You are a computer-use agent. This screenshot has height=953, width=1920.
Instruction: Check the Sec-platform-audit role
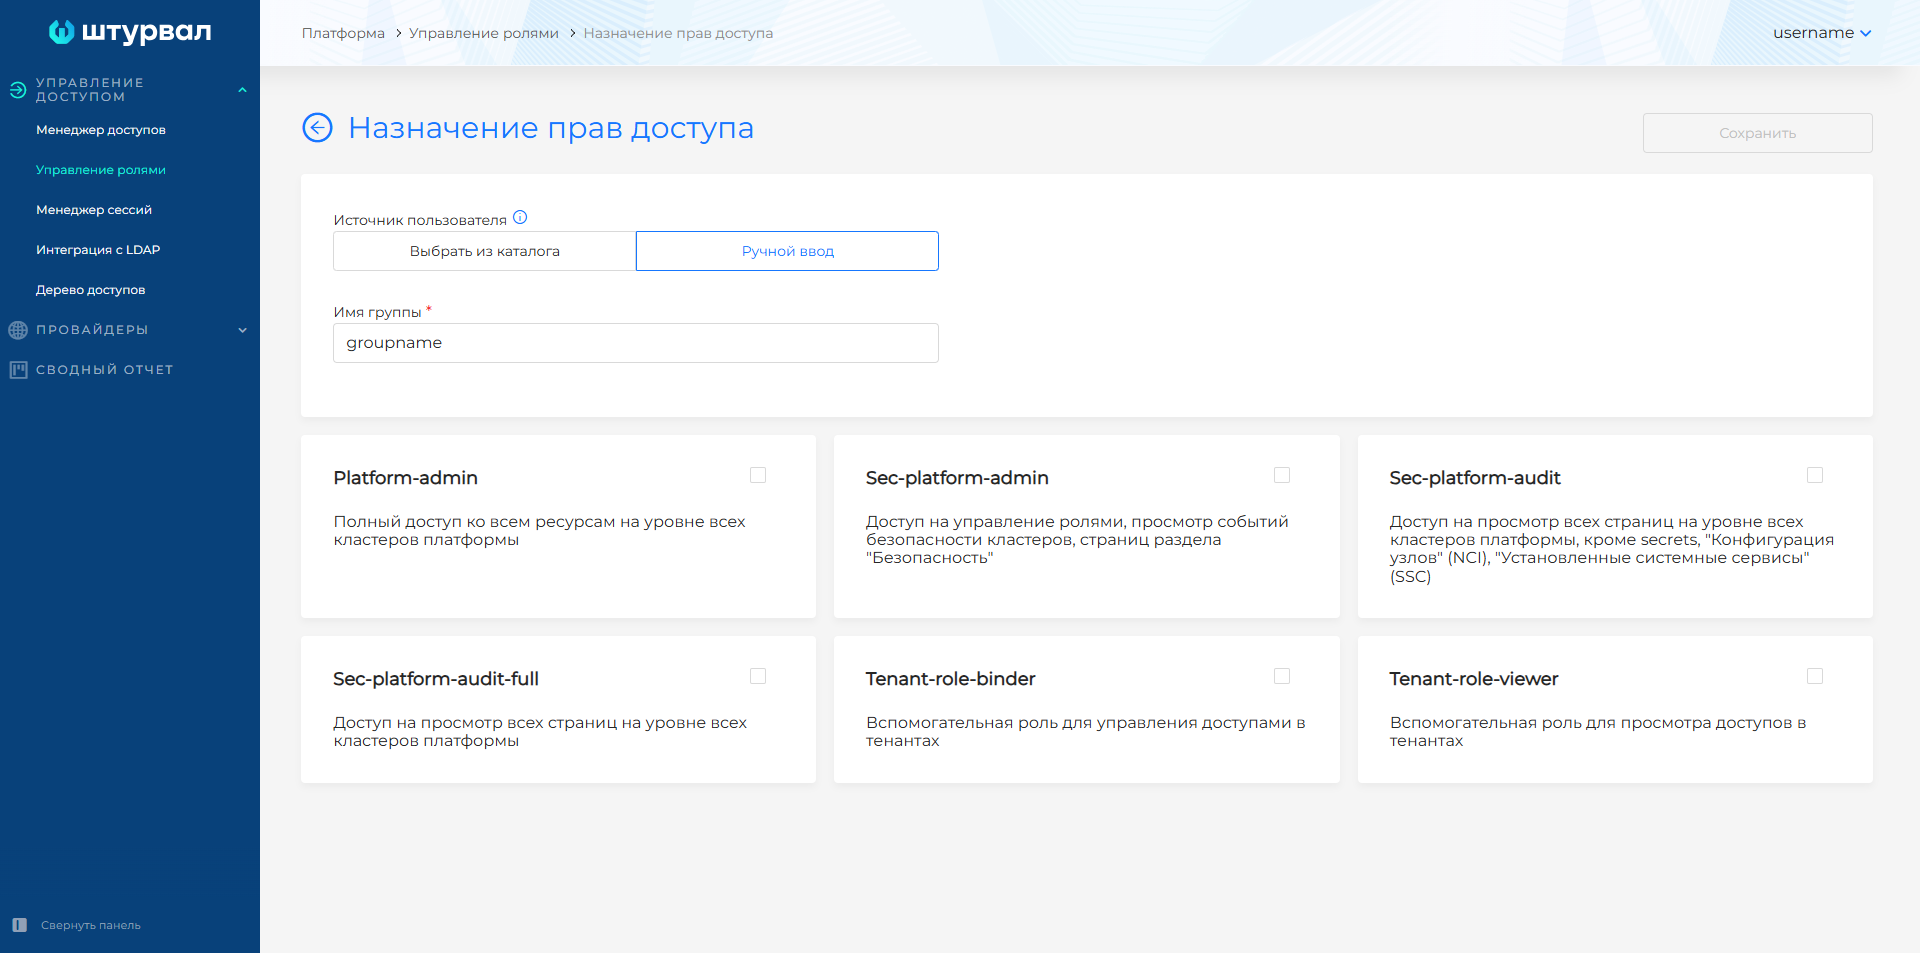click(x=1815, y=476)
